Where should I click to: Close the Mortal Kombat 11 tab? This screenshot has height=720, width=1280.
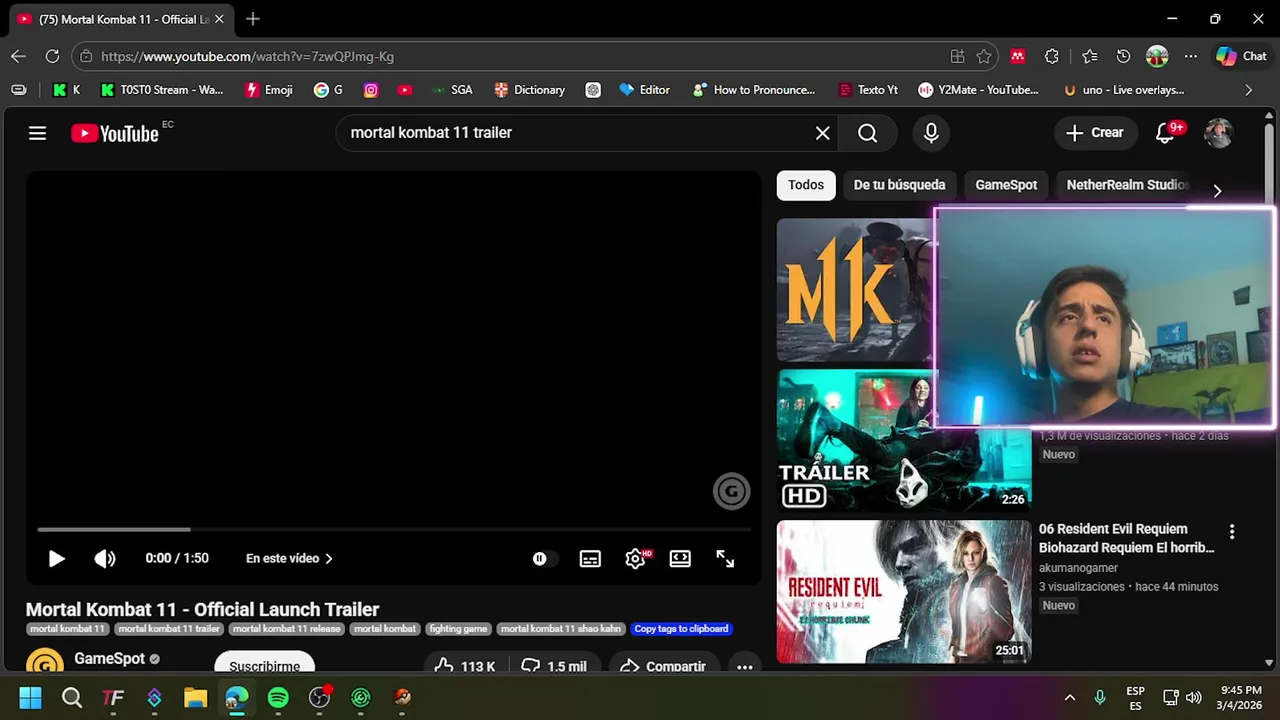[x=219, y=19]
